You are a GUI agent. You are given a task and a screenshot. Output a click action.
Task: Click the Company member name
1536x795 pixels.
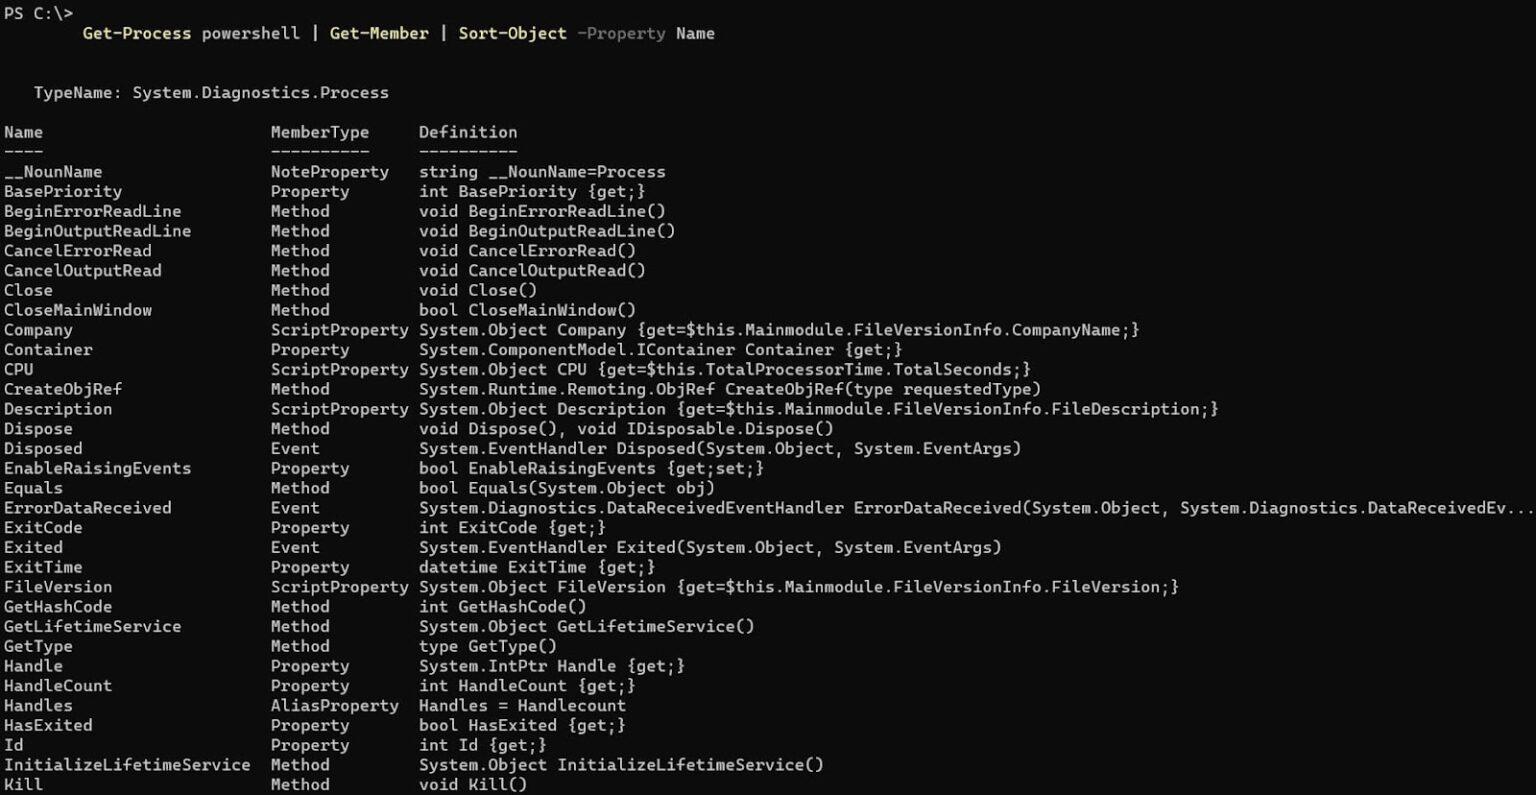tap(38, 330)
